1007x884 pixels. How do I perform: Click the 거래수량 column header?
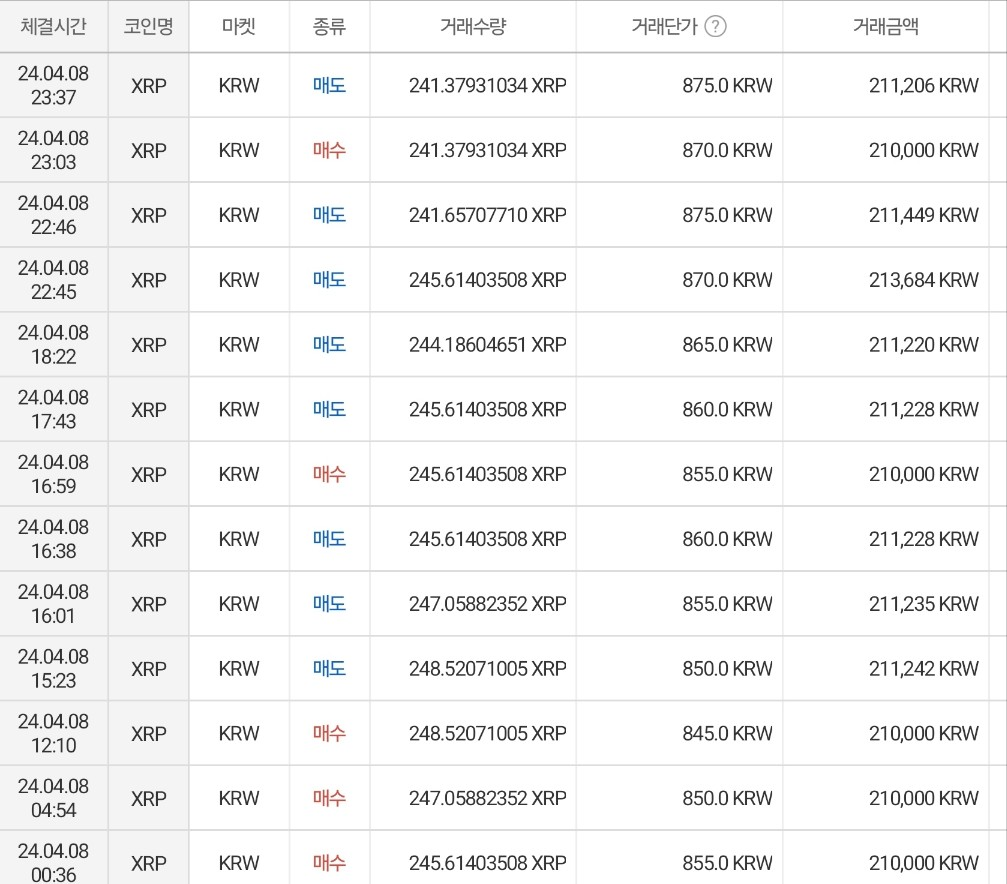[x=473, y=26]
